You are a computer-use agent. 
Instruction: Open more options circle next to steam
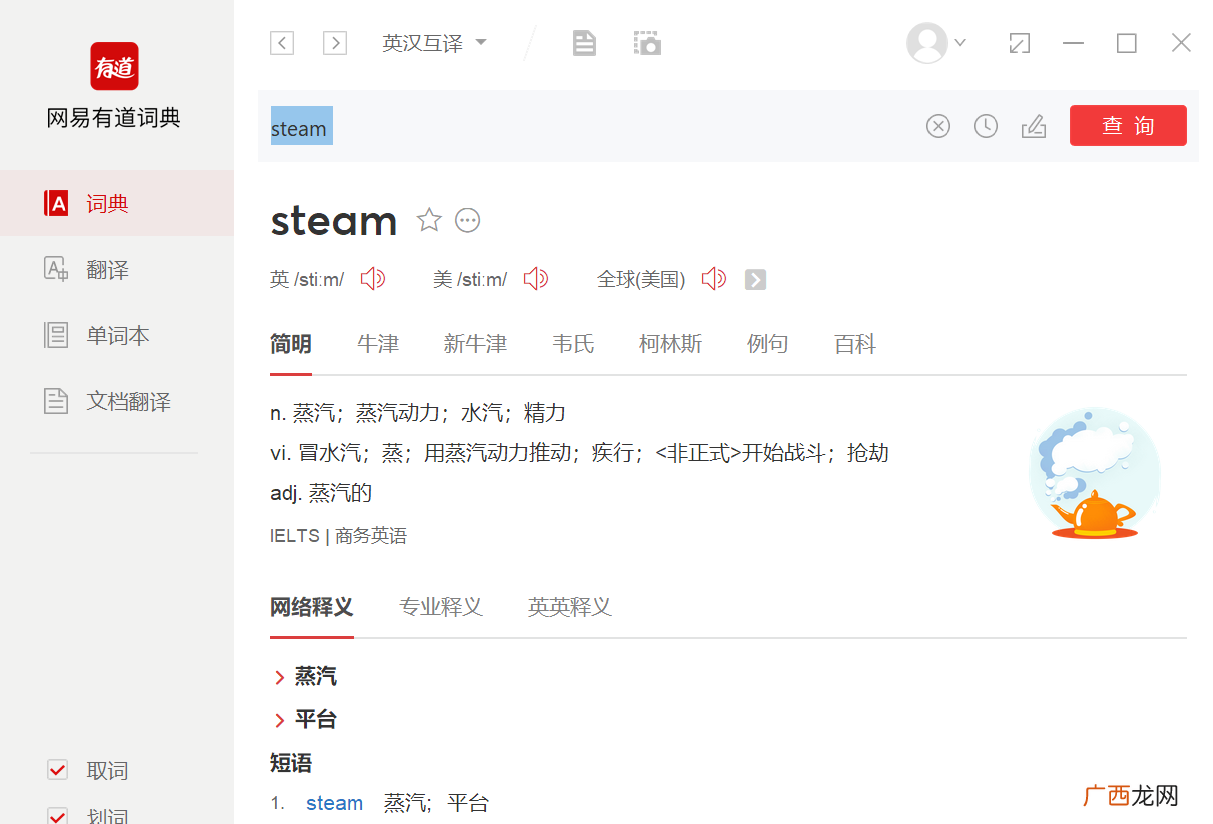[x=468, y=220]
